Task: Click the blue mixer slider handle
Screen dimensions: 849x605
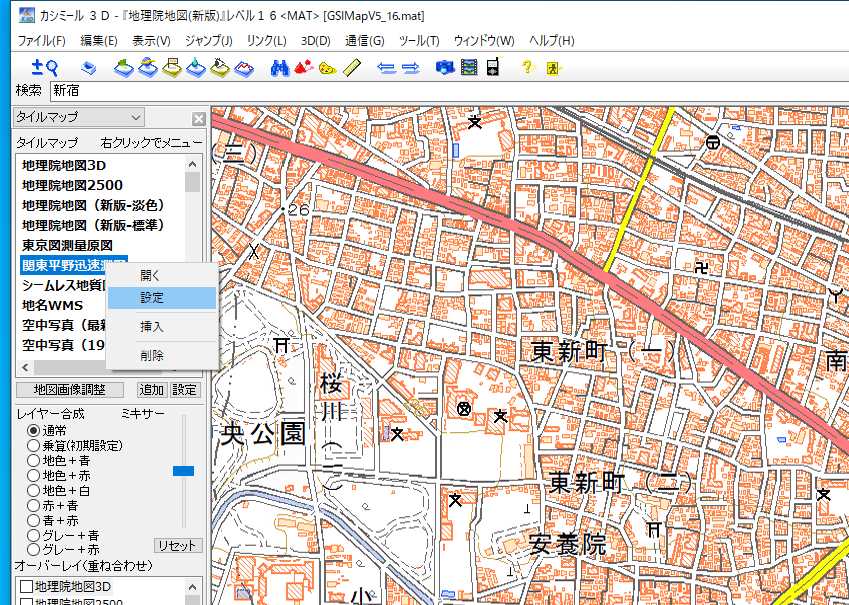Action: click(183, 471)
